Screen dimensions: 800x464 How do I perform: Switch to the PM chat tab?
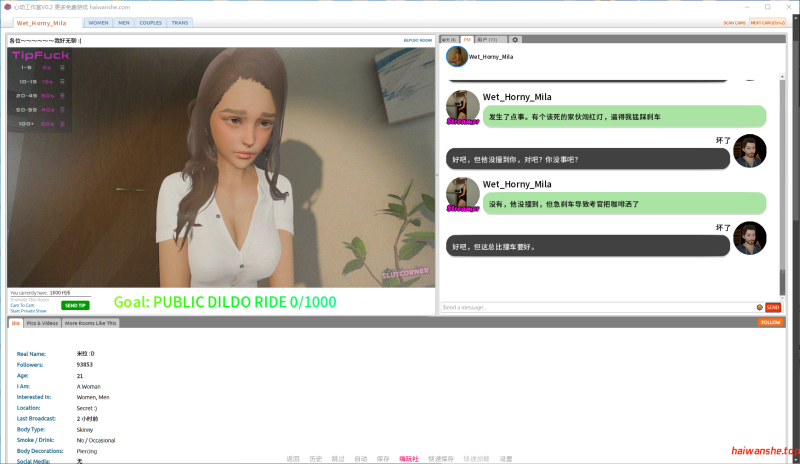click(x=467, y=40)
